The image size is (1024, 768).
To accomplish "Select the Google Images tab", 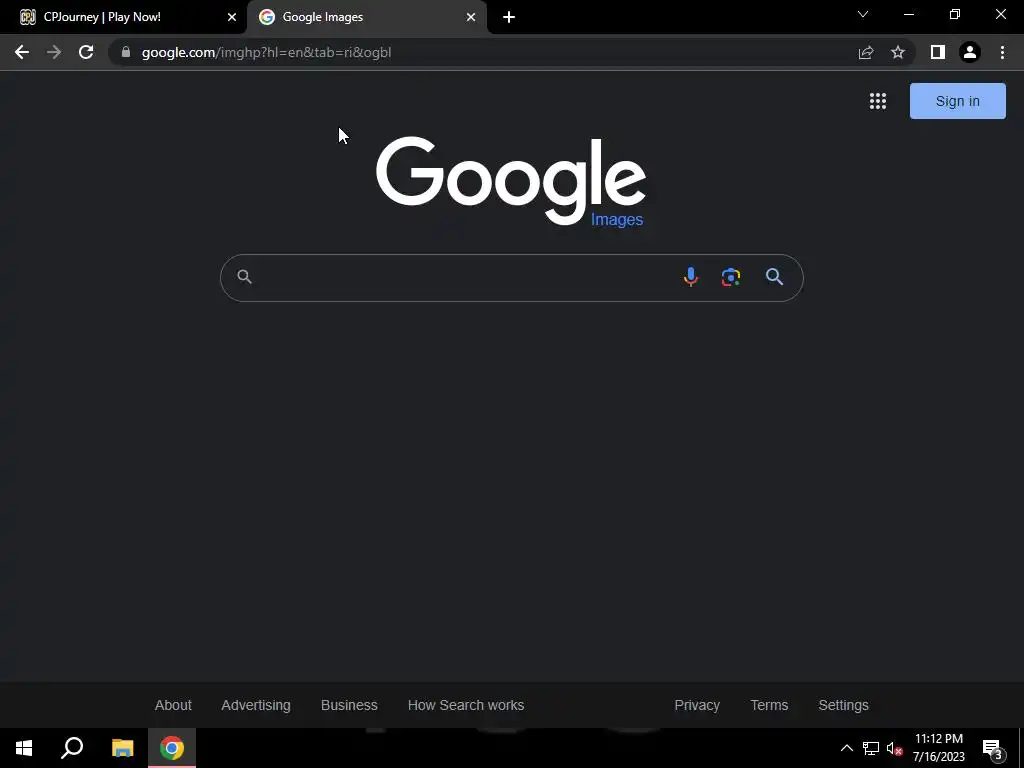I will pyautogui.click(x=366, y=17).
